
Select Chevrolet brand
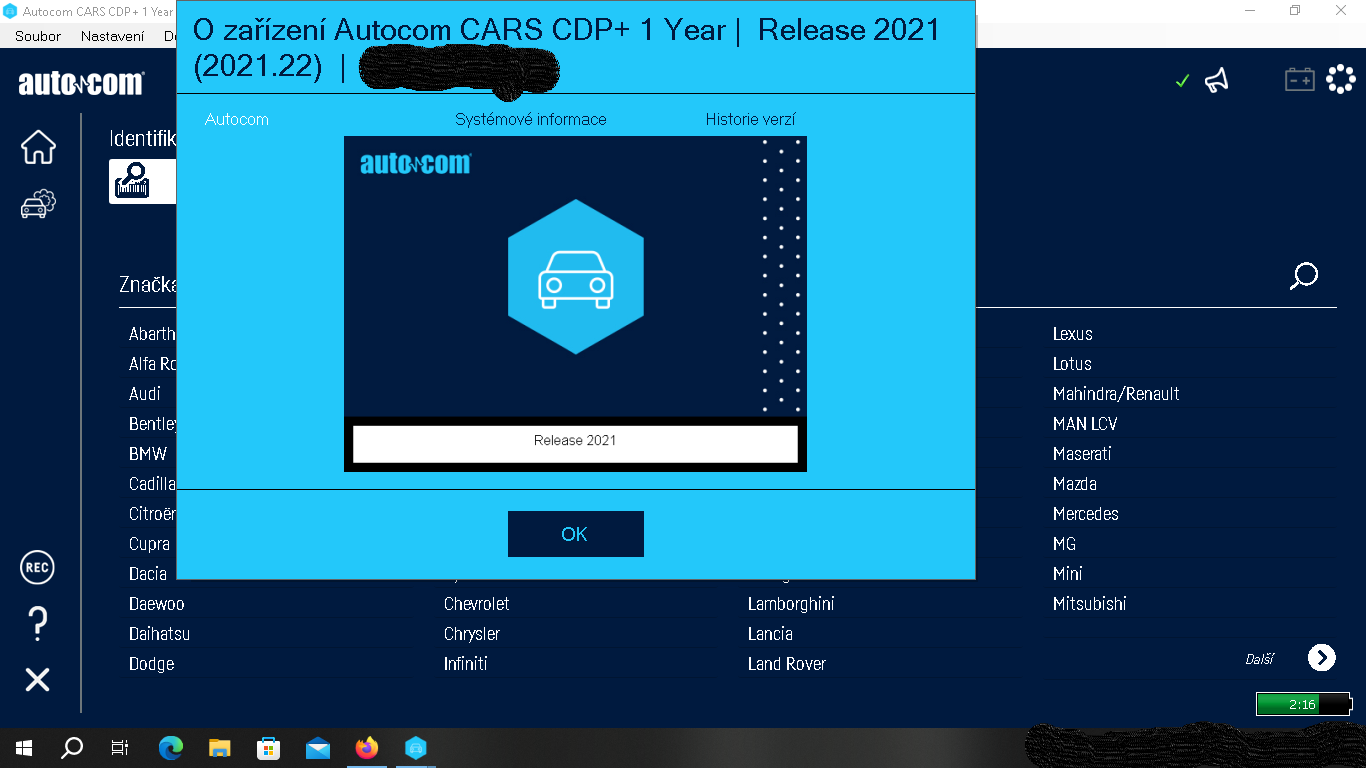click(476, 604)
